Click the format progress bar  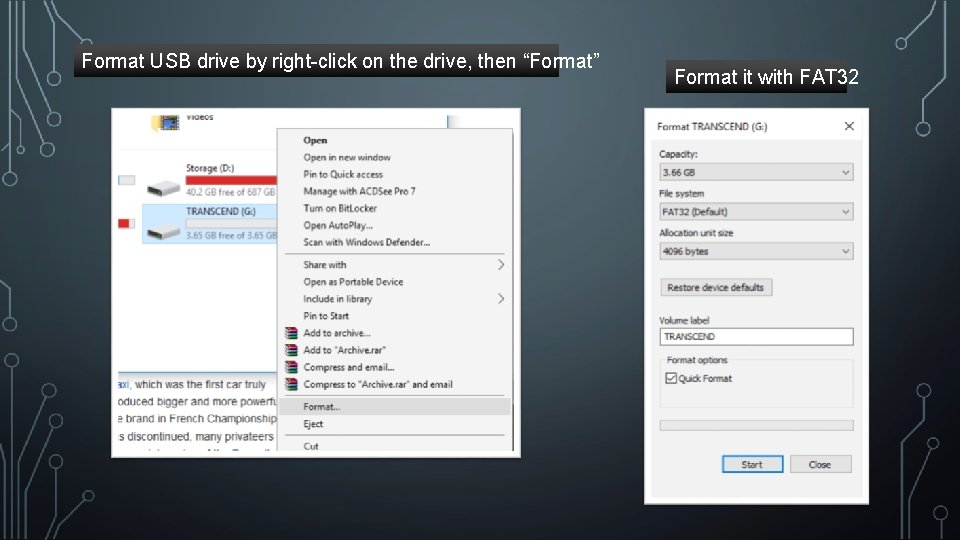point(756,426)
